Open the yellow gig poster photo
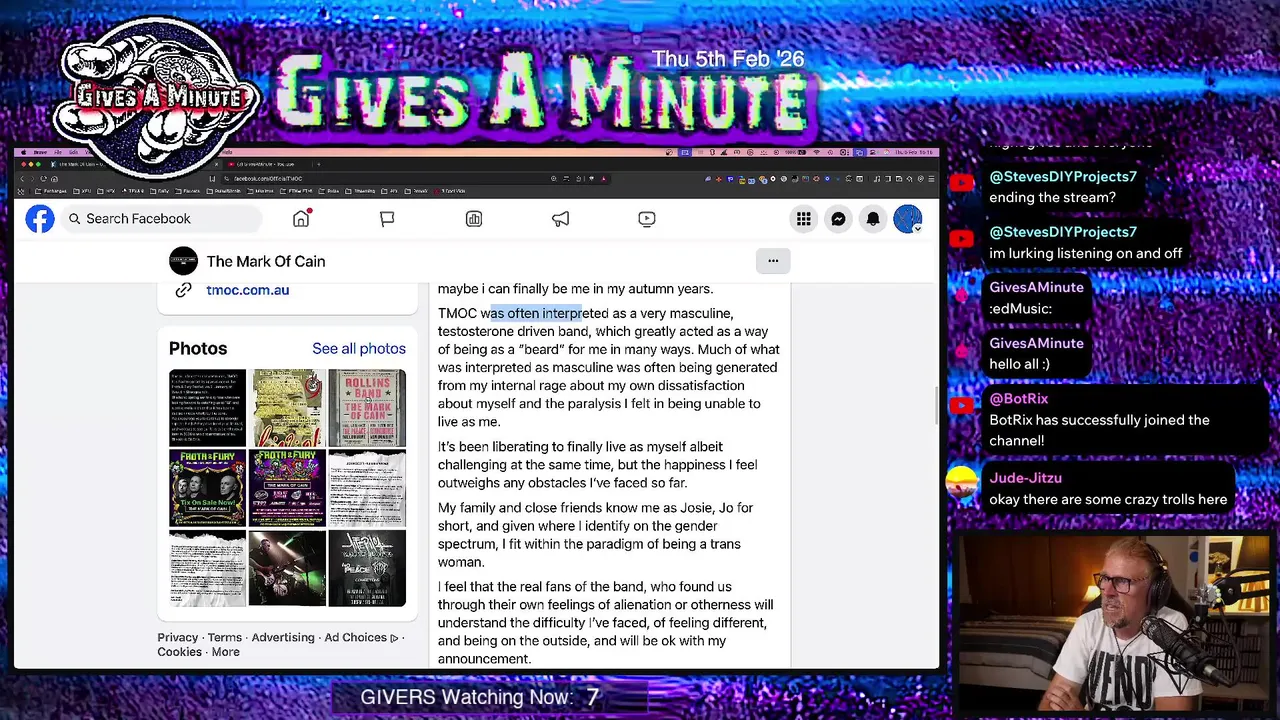This screenshot has width=1280, height=720. pos(287,408)
